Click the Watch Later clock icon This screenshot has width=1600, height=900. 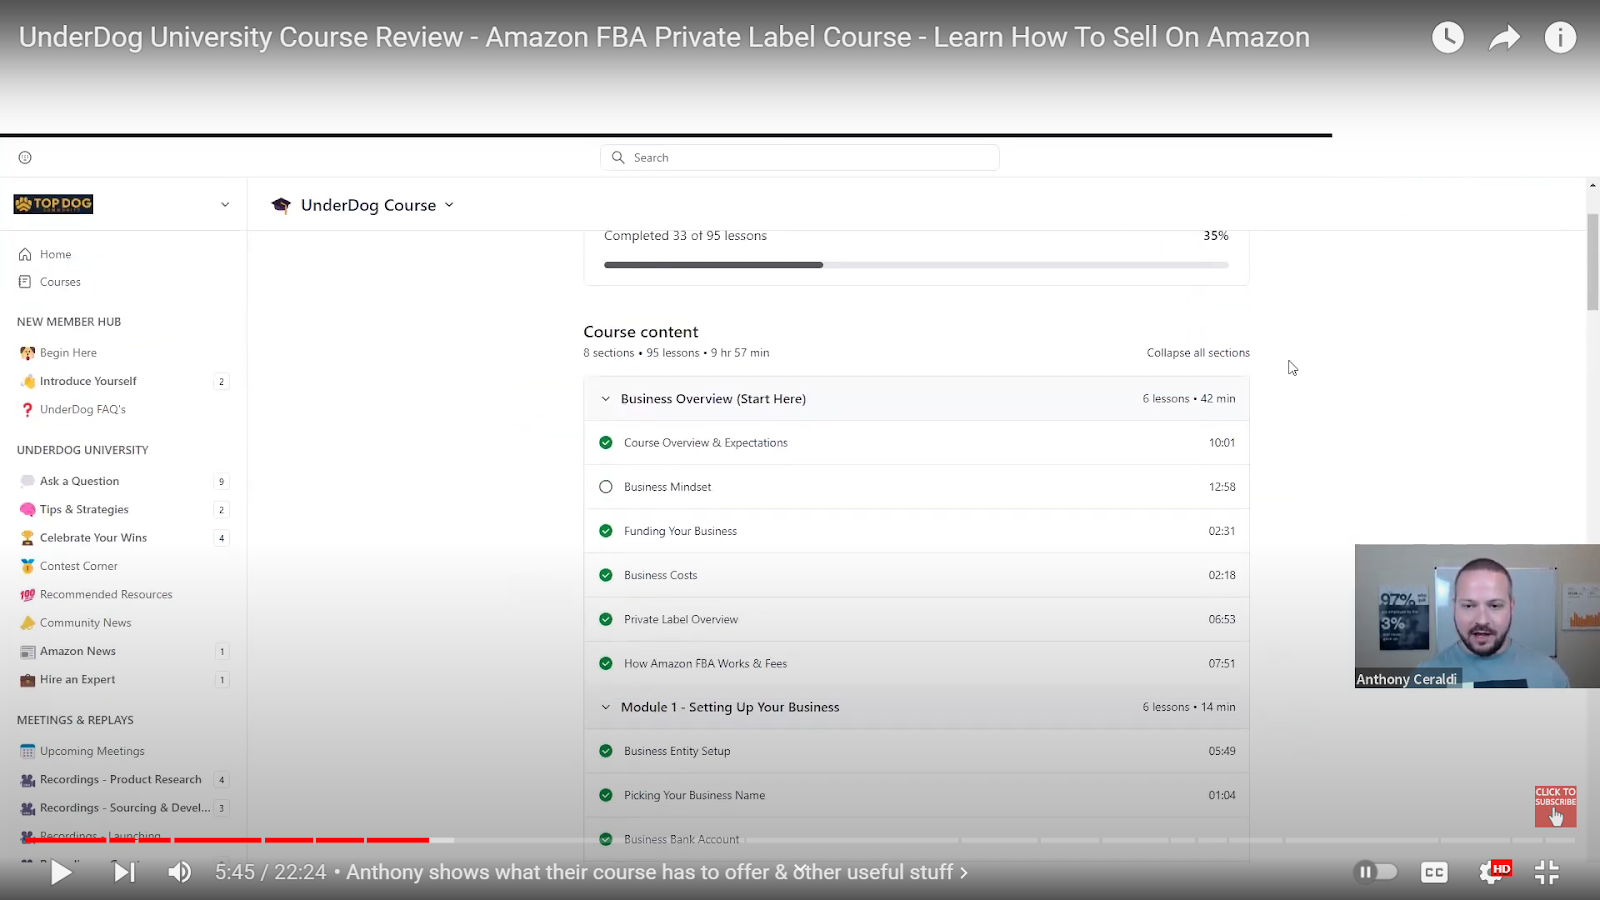(x=1447, y=38)
